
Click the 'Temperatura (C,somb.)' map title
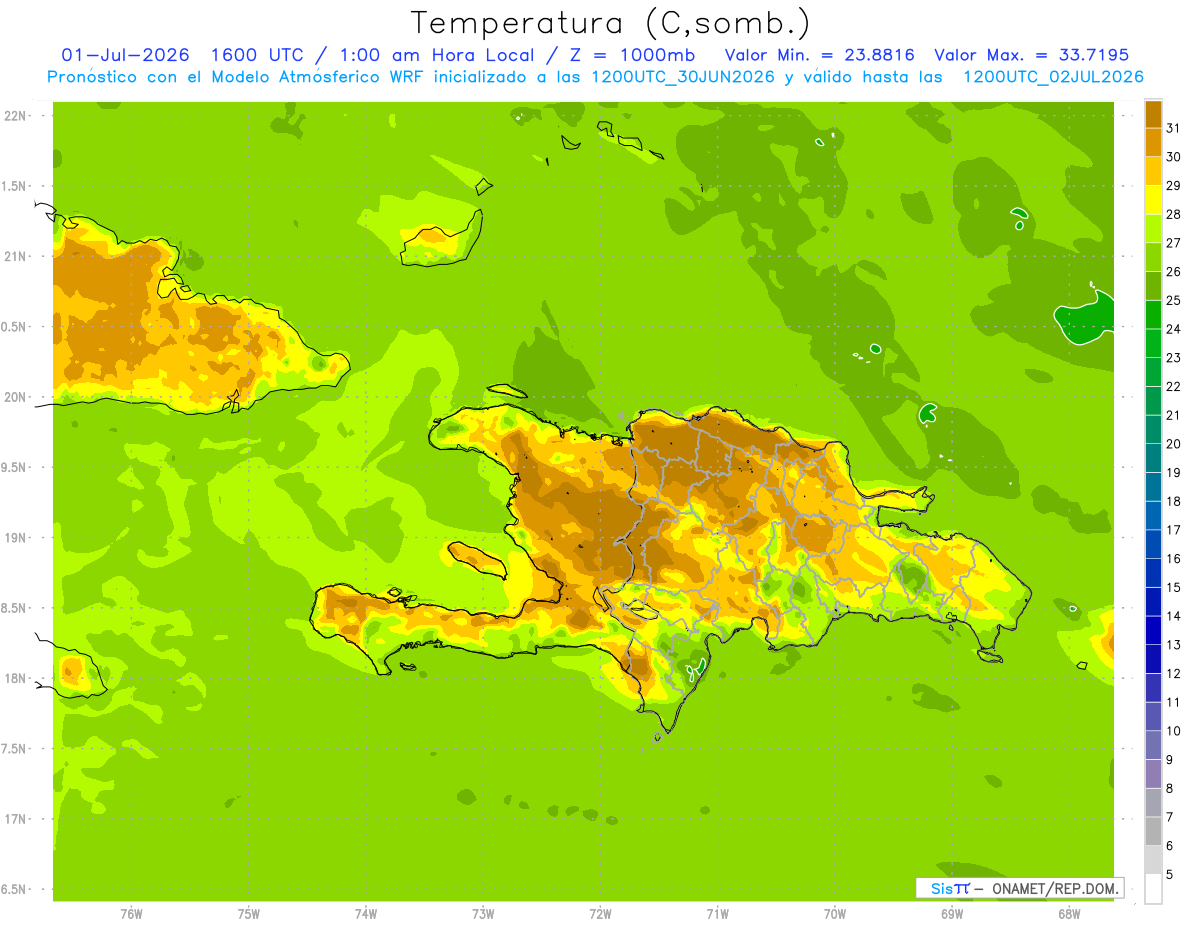pos(610,23)
